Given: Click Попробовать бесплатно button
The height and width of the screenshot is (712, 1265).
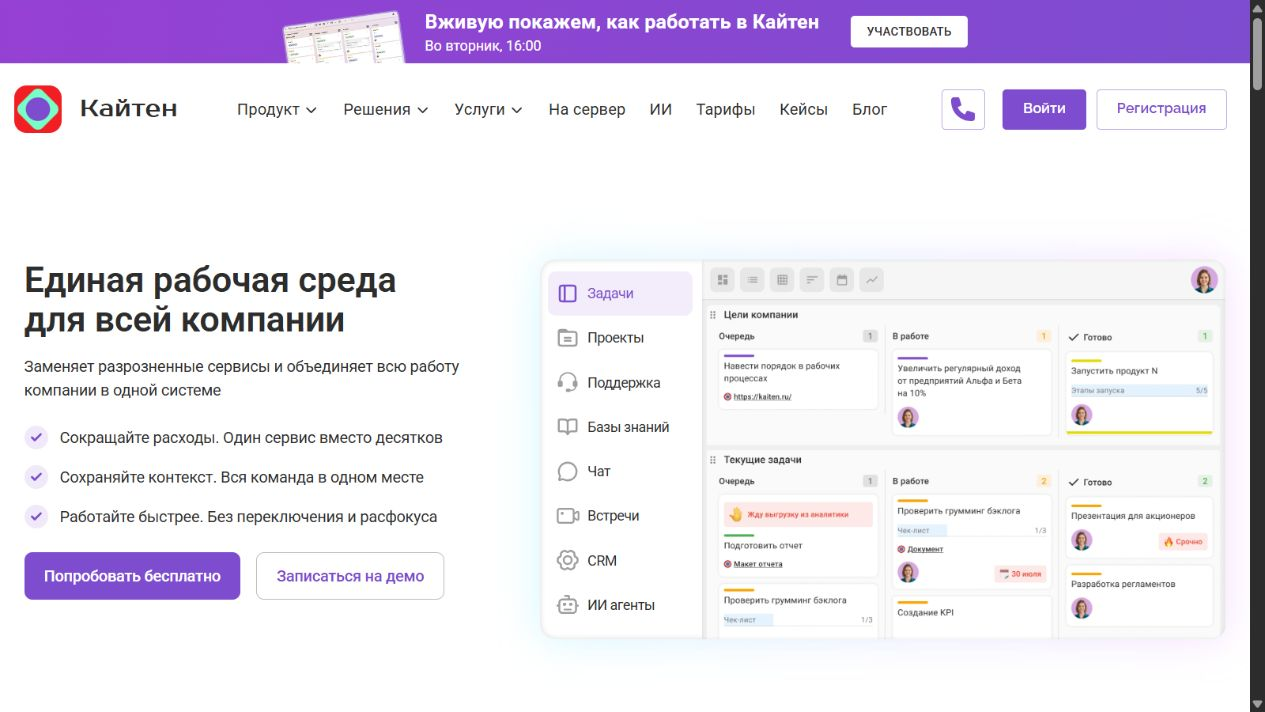Looking at the screenshot, I should (132, 576).
